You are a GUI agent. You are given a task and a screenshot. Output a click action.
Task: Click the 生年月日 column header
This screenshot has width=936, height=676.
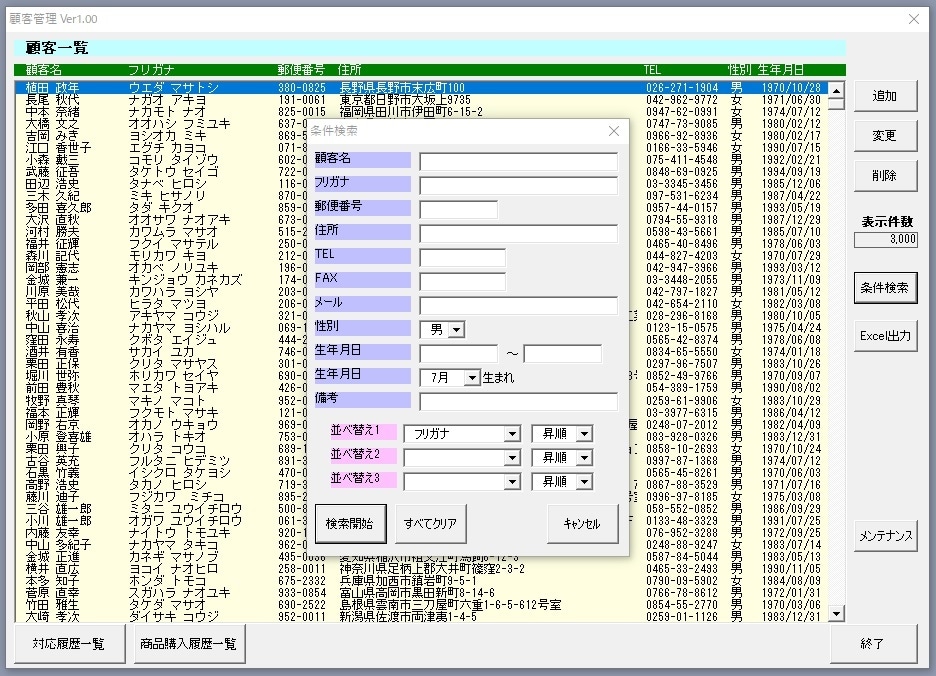pyautogui.click(x=781, y=70)
